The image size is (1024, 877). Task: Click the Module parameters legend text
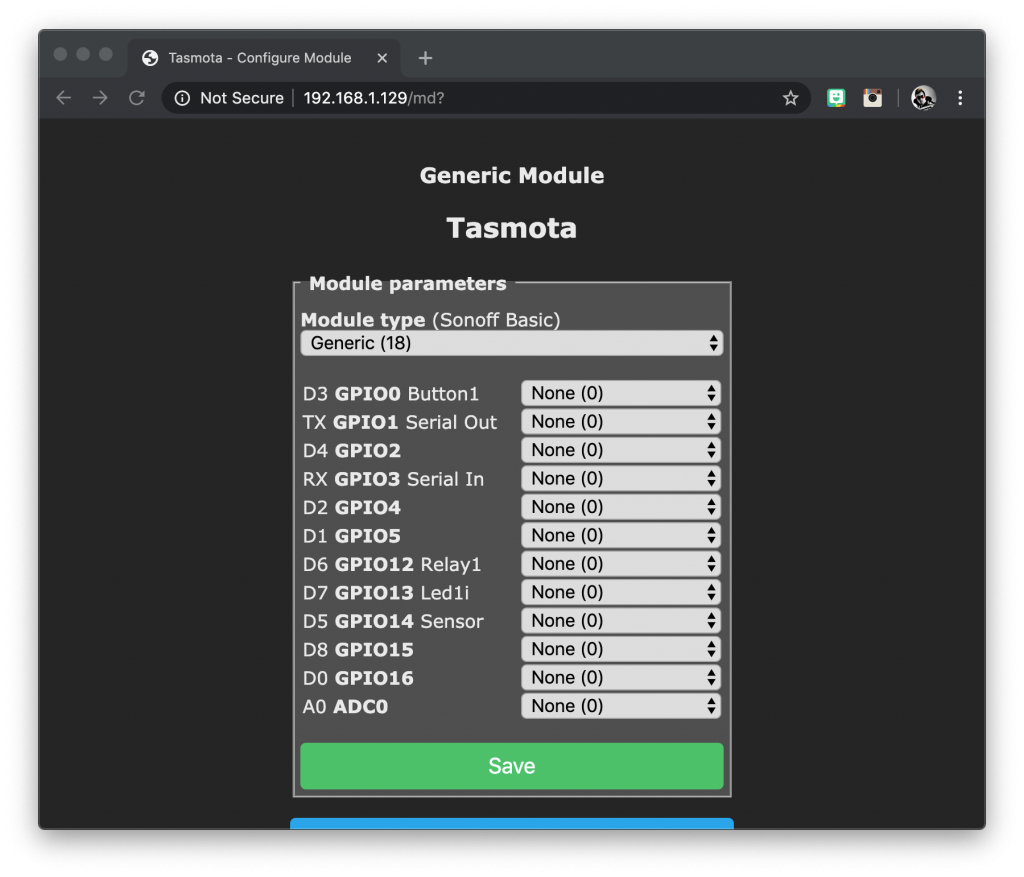pyautogui.click(x=408, y=283)
